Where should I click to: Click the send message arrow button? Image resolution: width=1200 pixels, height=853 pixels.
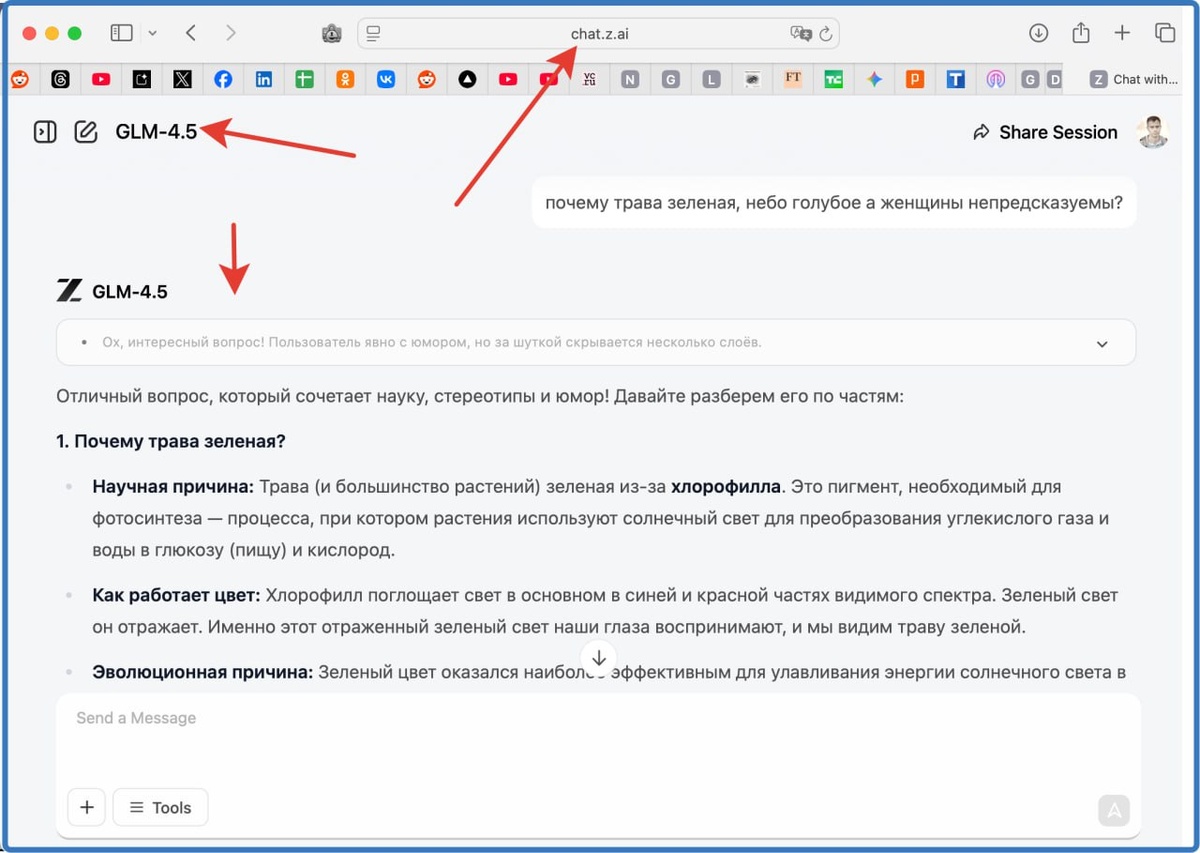coord(1113,810)
